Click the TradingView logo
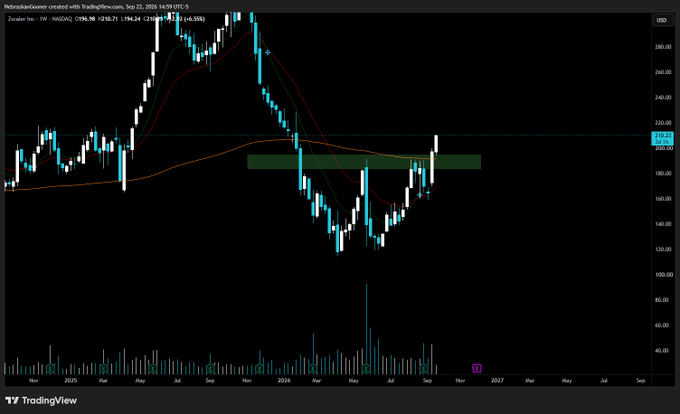Image resolution: width=680 pixels, height=414 pixels. pyautogui.click(x=41, y=401)
